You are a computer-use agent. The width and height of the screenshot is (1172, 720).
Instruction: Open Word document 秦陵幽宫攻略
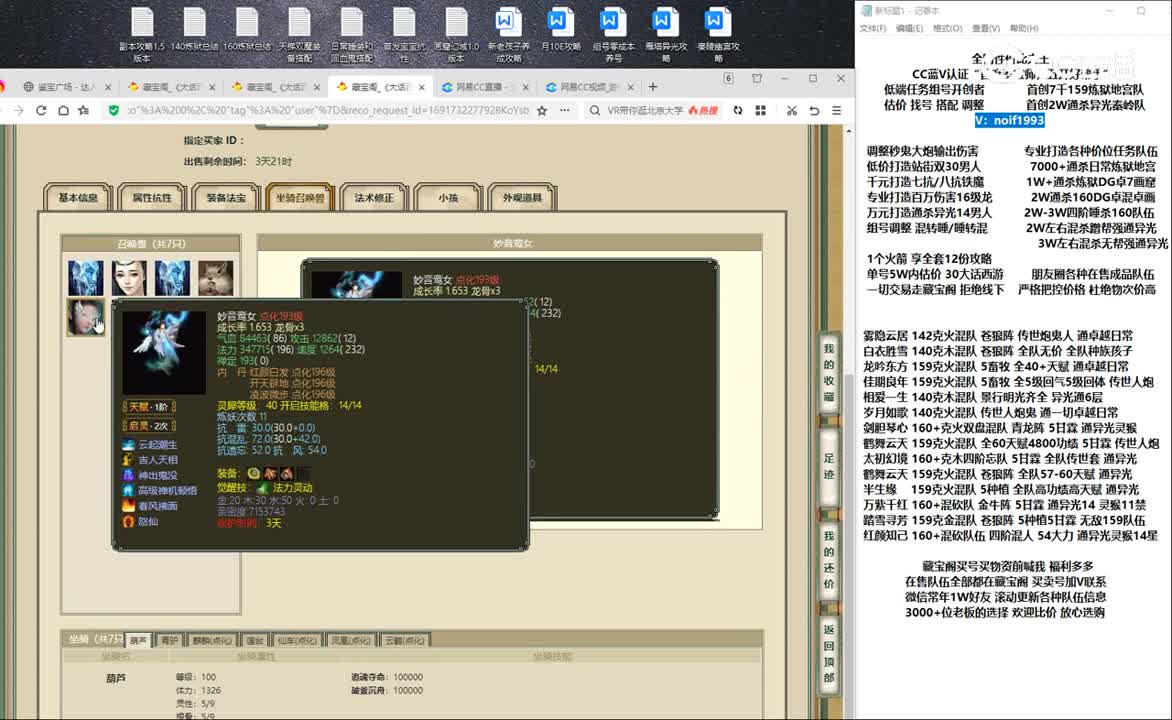coord(718,35)
